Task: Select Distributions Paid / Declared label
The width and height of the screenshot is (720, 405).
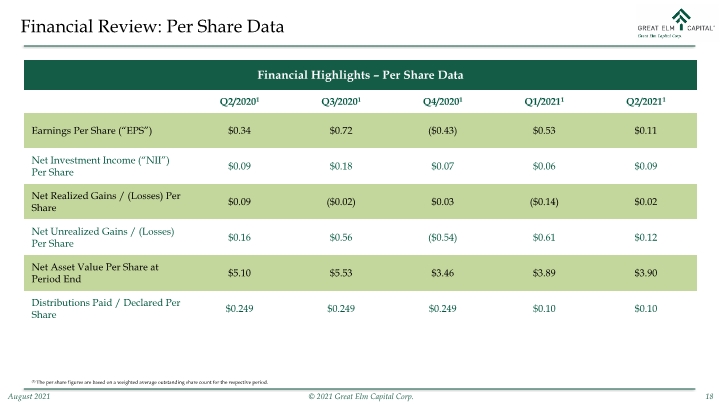Action: click(106, 309)
